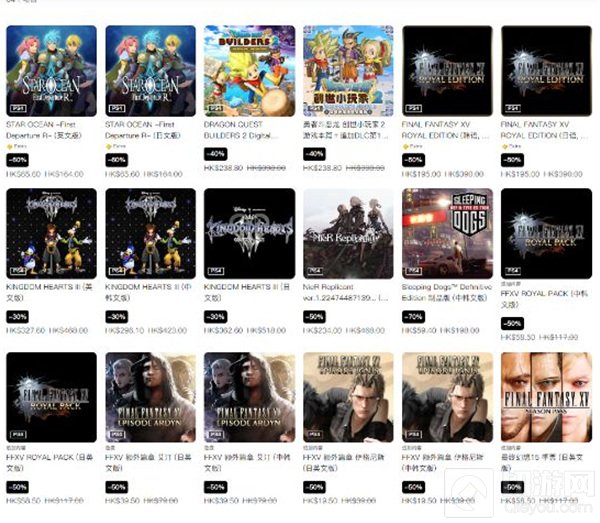This screenshot has width=600, height=523.
Task: Open first FFXV Episode Ardyn cover image
Action: click(150, 397)
